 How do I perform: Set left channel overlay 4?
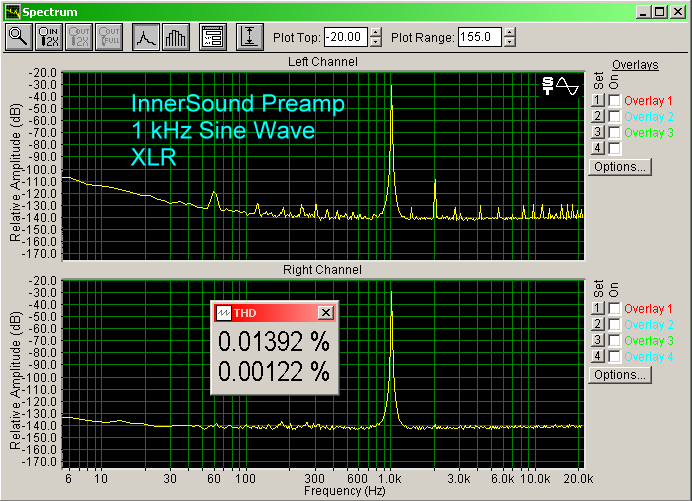(x=598, y=148)
